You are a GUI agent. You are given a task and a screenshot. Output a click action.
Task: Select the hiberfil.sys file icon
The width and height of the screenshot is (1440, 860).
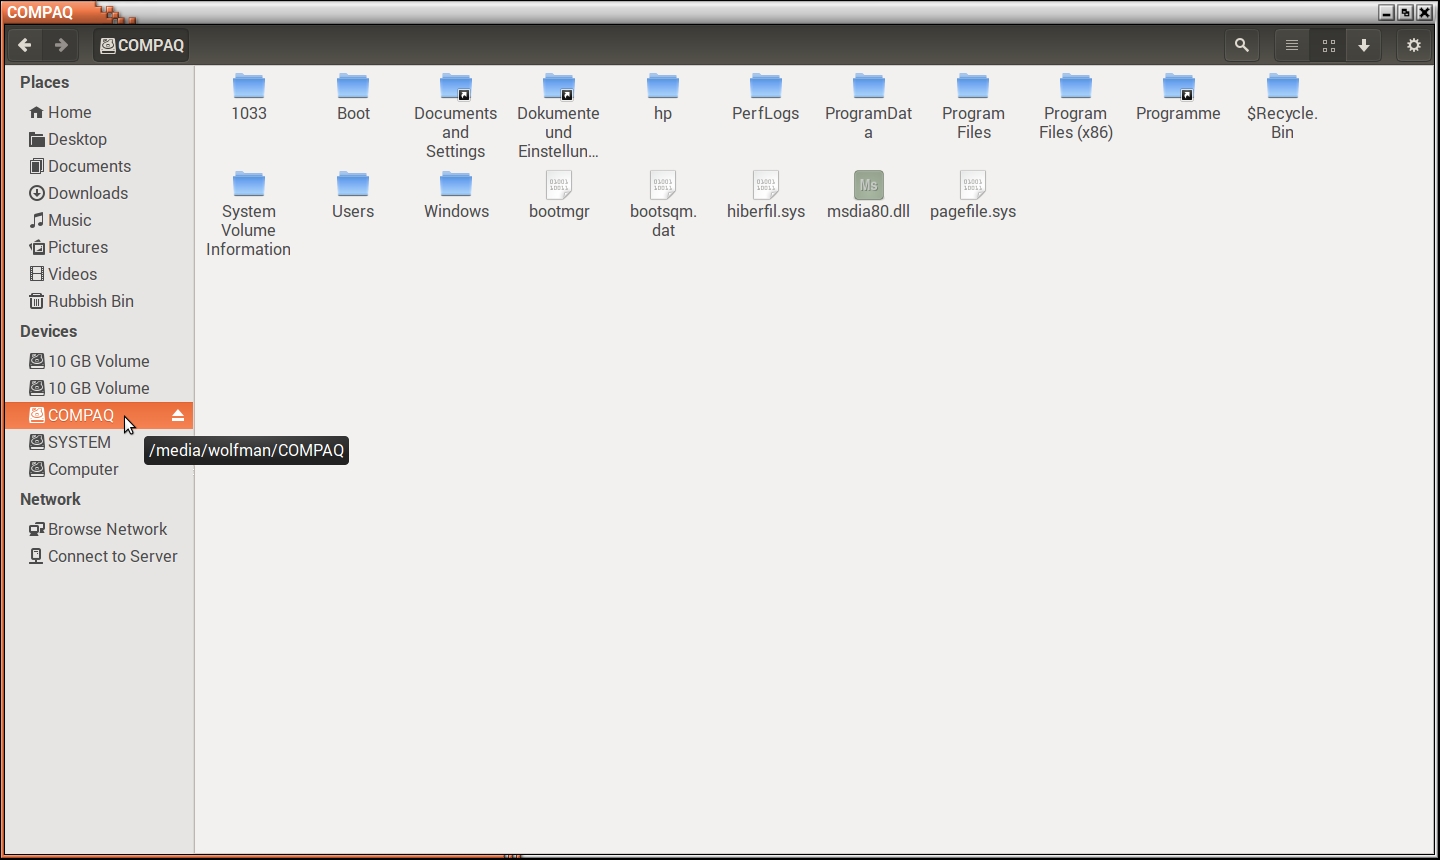pos(766,185)
